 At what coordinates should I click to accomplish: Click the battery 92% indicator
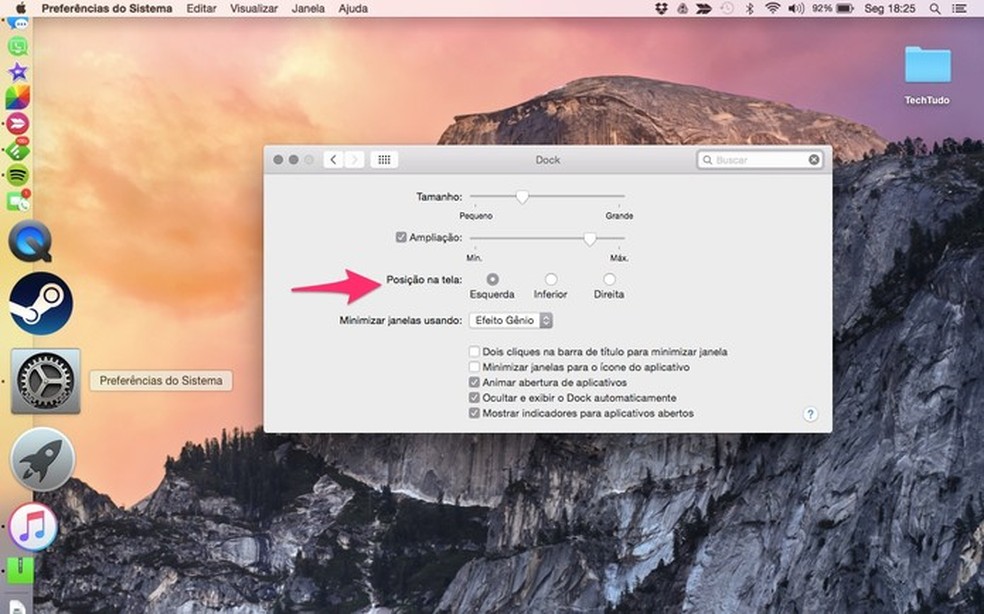click(833, 8)
